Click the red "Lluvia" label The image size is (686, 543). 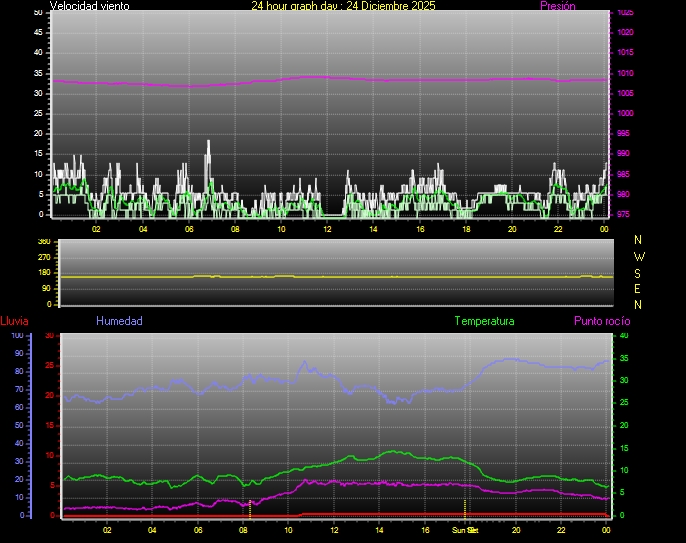pos(14,321)
